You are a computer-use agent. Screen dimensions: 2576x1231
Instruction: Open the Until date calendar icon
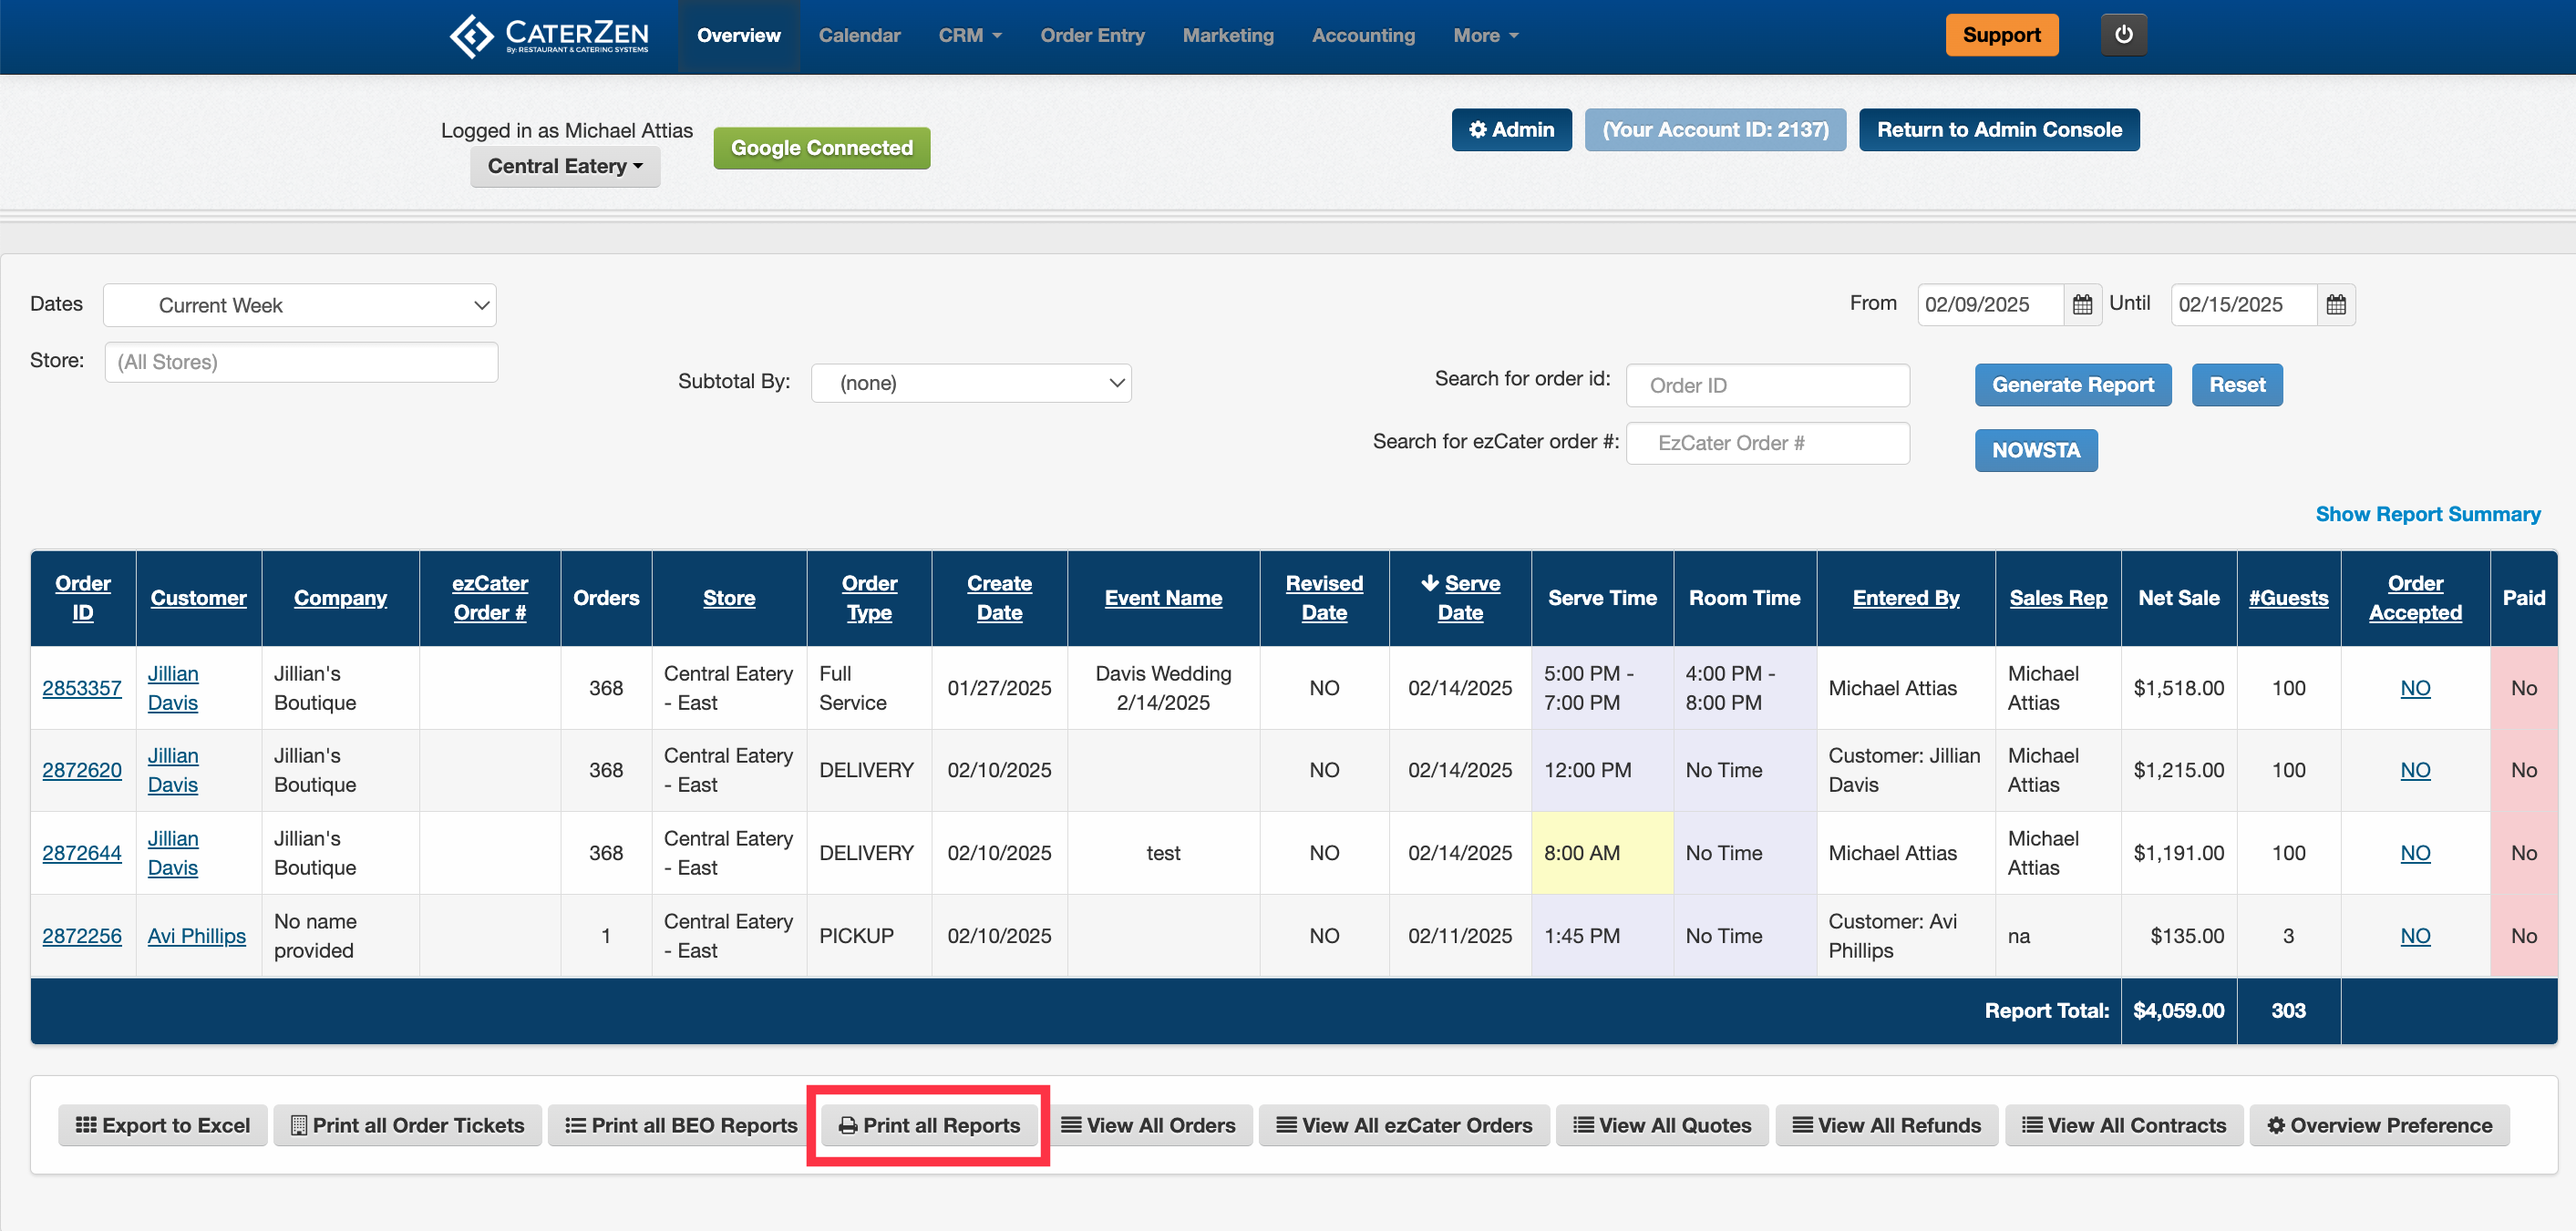[2335, 305]
